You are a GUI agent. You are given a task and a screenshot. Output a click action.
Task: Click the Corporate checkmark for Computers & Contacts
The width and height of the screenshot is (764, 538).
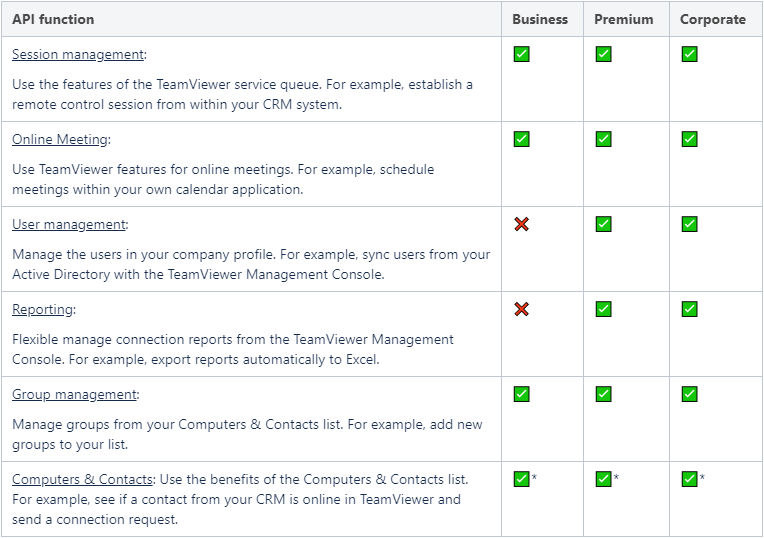coord(689,479)
